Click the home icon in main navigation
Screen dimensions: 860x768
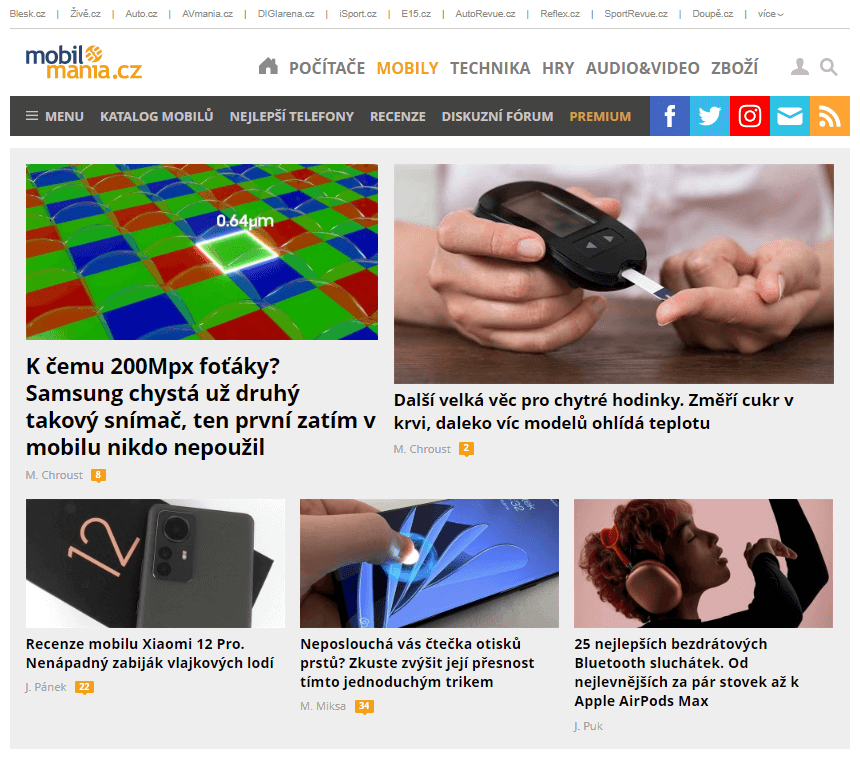click(268, 66)
